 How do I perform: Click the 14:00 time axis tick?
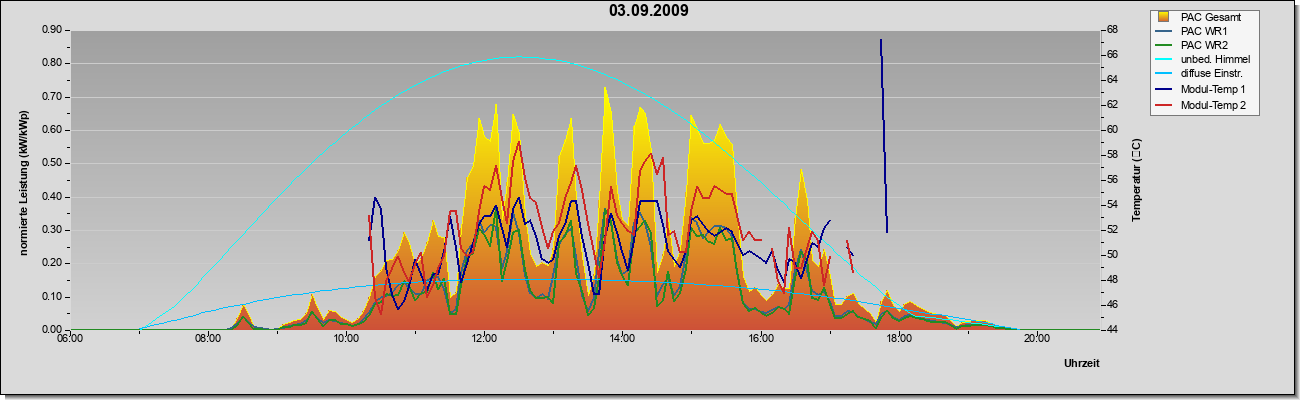pyautogui.click(x=622, y=339)
